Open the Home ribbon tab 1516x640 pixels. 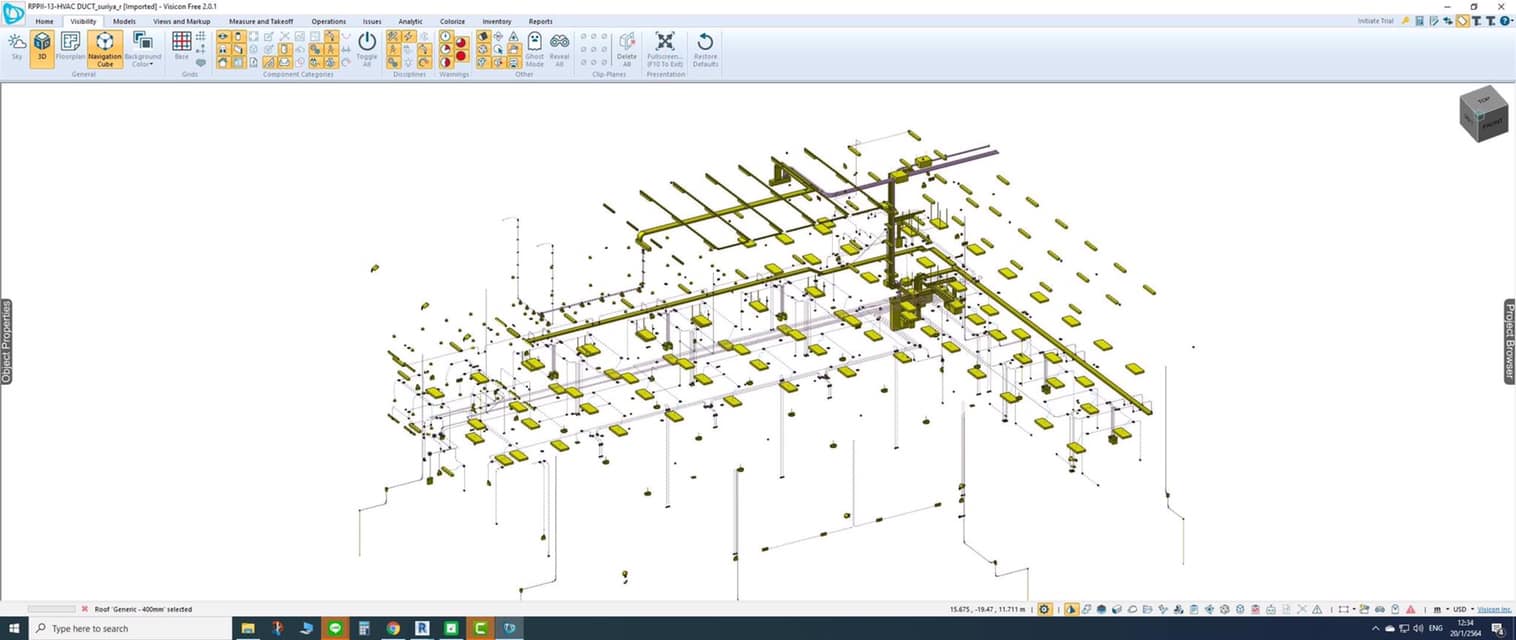[x=44, y=21]
